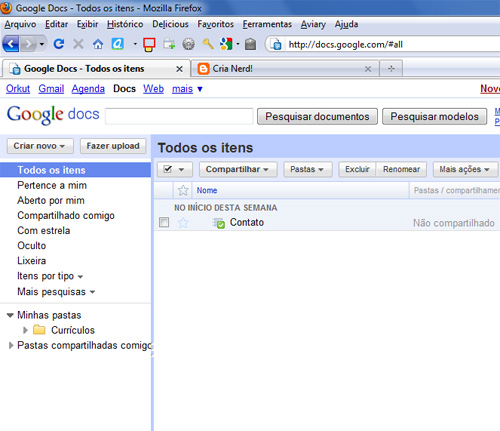Expand Pastas compartilhadas comigo
This screenshot has height=431, width=500.
click(x=11, y=345)
